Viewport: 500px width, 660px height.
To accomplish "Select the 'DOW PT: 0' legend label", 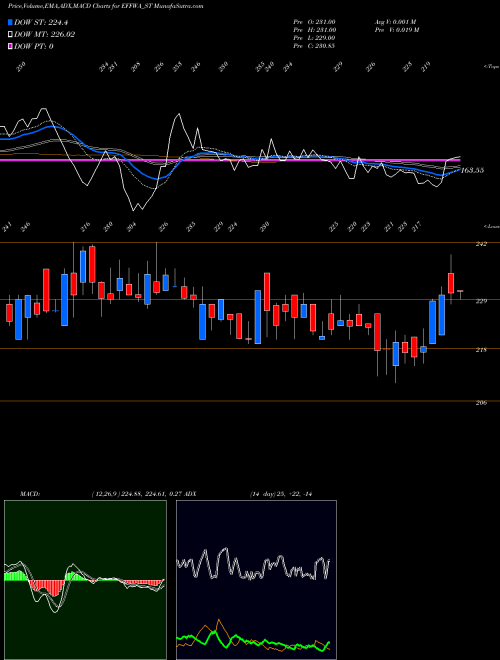I will [x=33, y=46].
